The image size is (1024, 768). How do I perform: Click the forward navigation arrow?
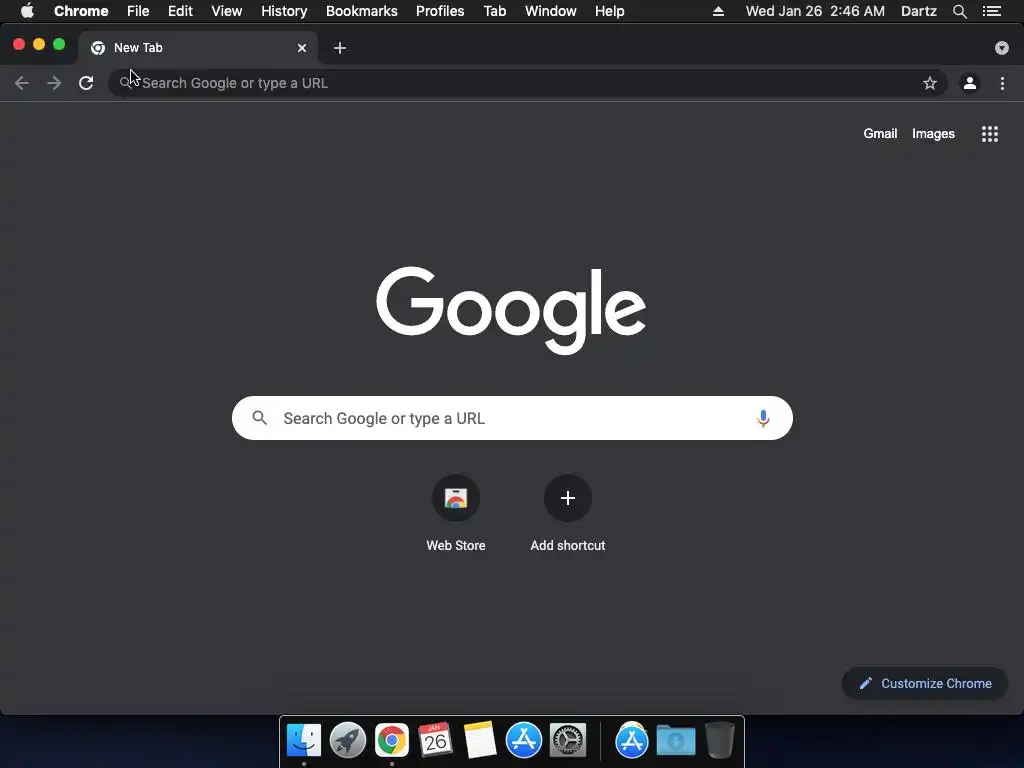click(54, 83)
